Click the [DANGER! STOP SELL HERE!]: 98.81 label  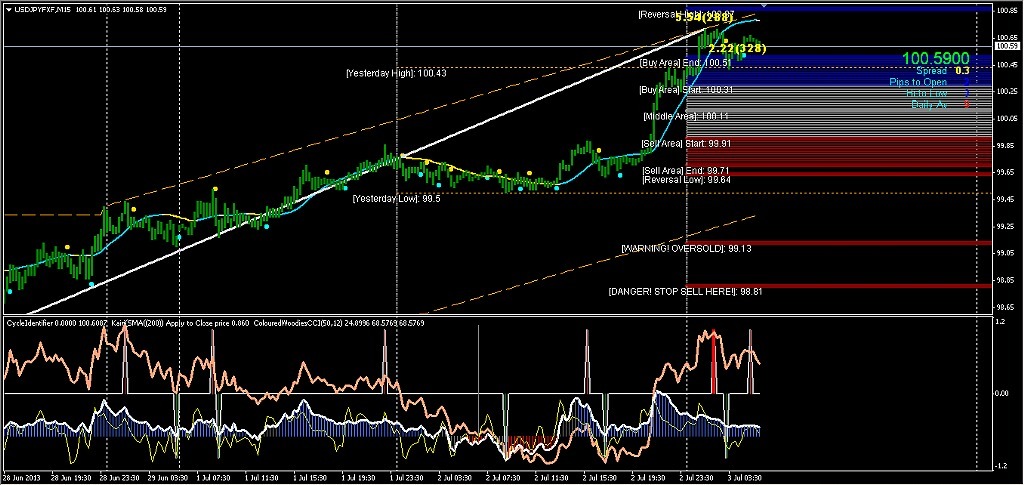click(x=685, y=292)
